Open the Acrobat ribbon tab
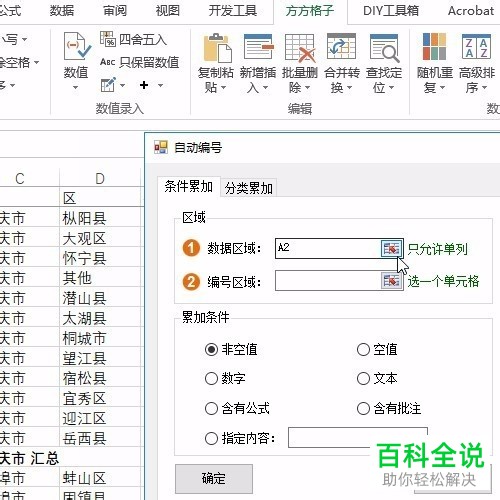This screenshot has width=500, height=500. click(471, 11)
